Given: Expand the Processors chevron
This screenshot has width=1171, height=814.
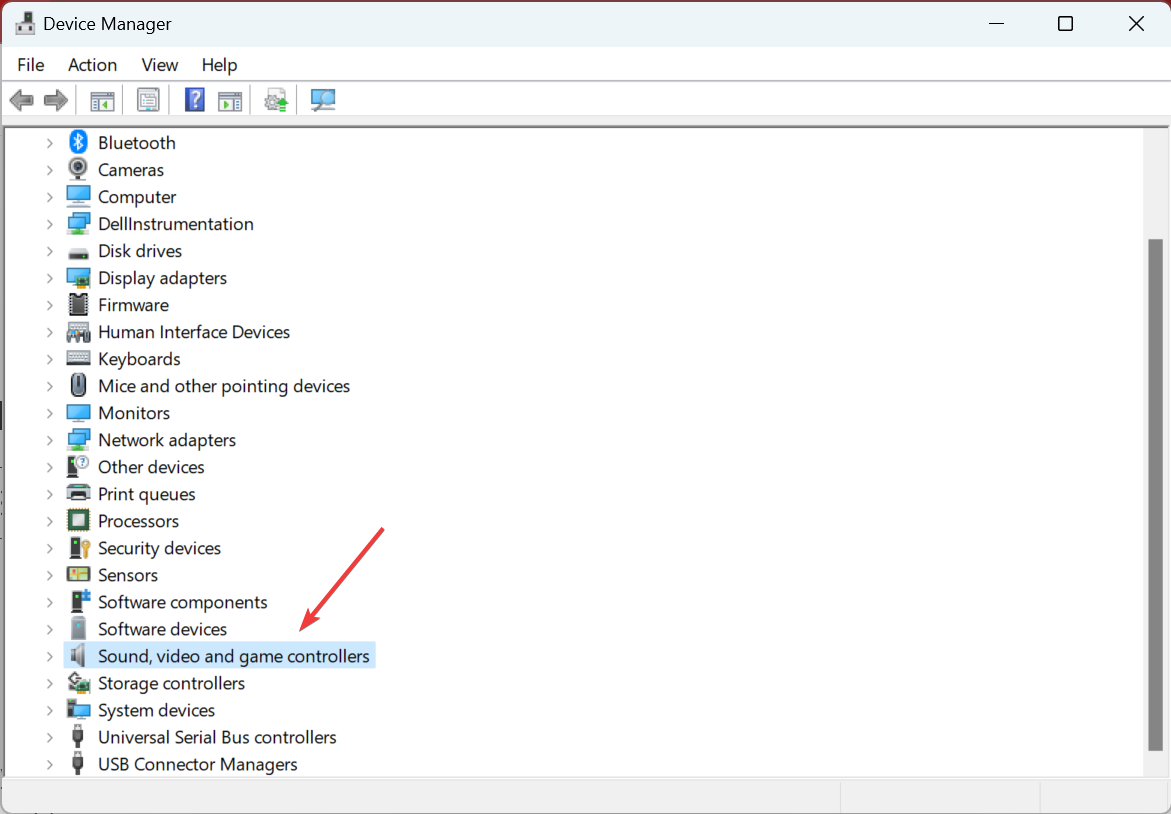Looking at the screenshot, I should [49, 521].
